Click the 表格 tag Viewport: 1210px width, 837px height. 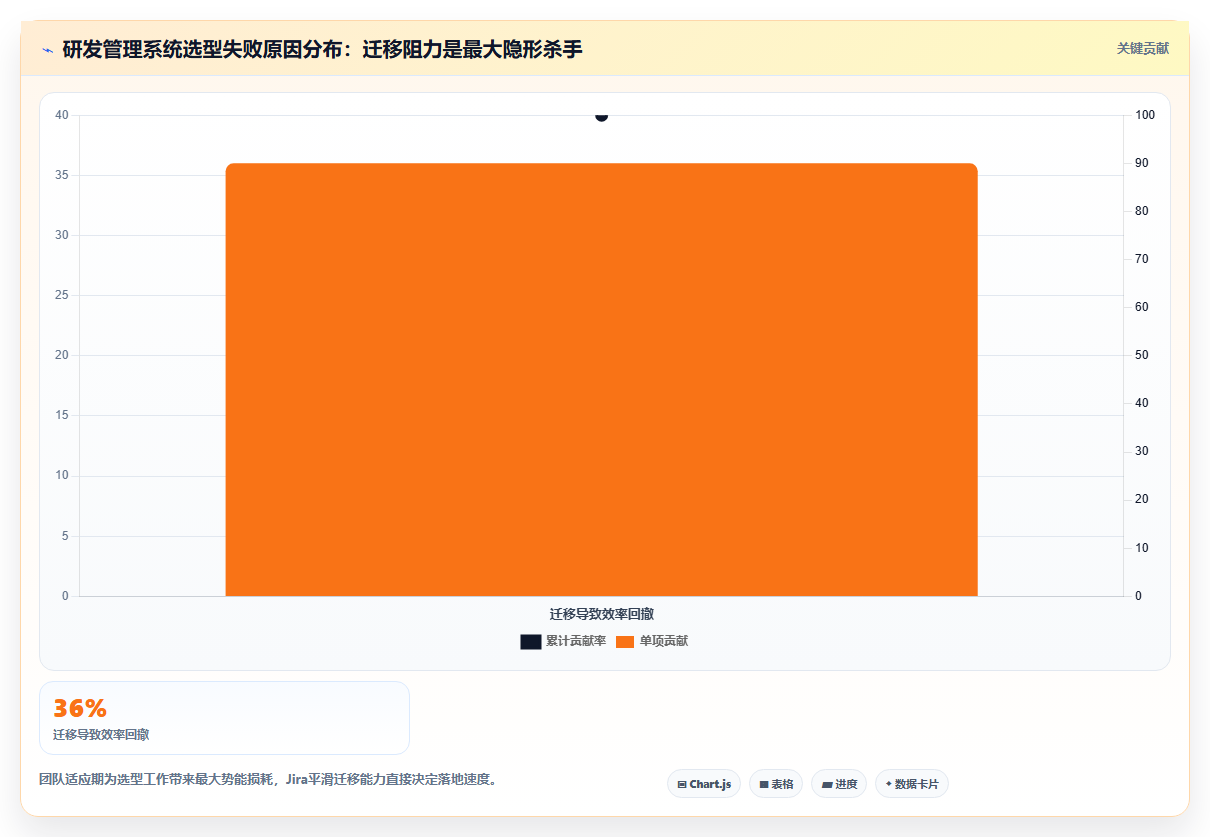776,784
